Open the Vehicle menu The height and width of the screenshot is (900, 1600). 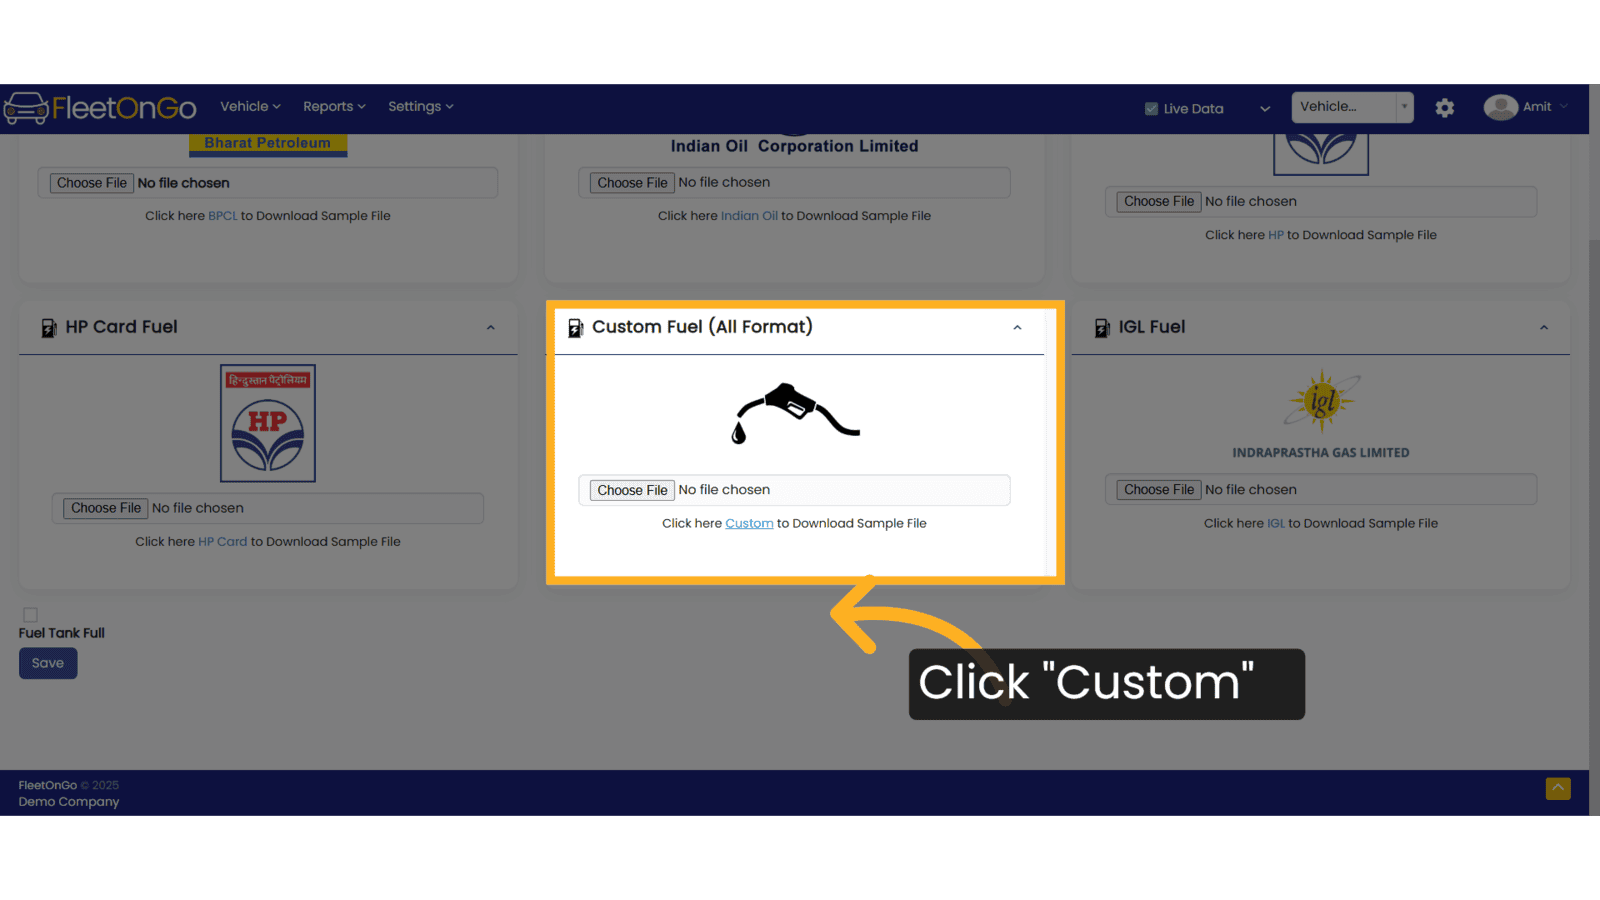pyautogui.click(x=250, y=107)
